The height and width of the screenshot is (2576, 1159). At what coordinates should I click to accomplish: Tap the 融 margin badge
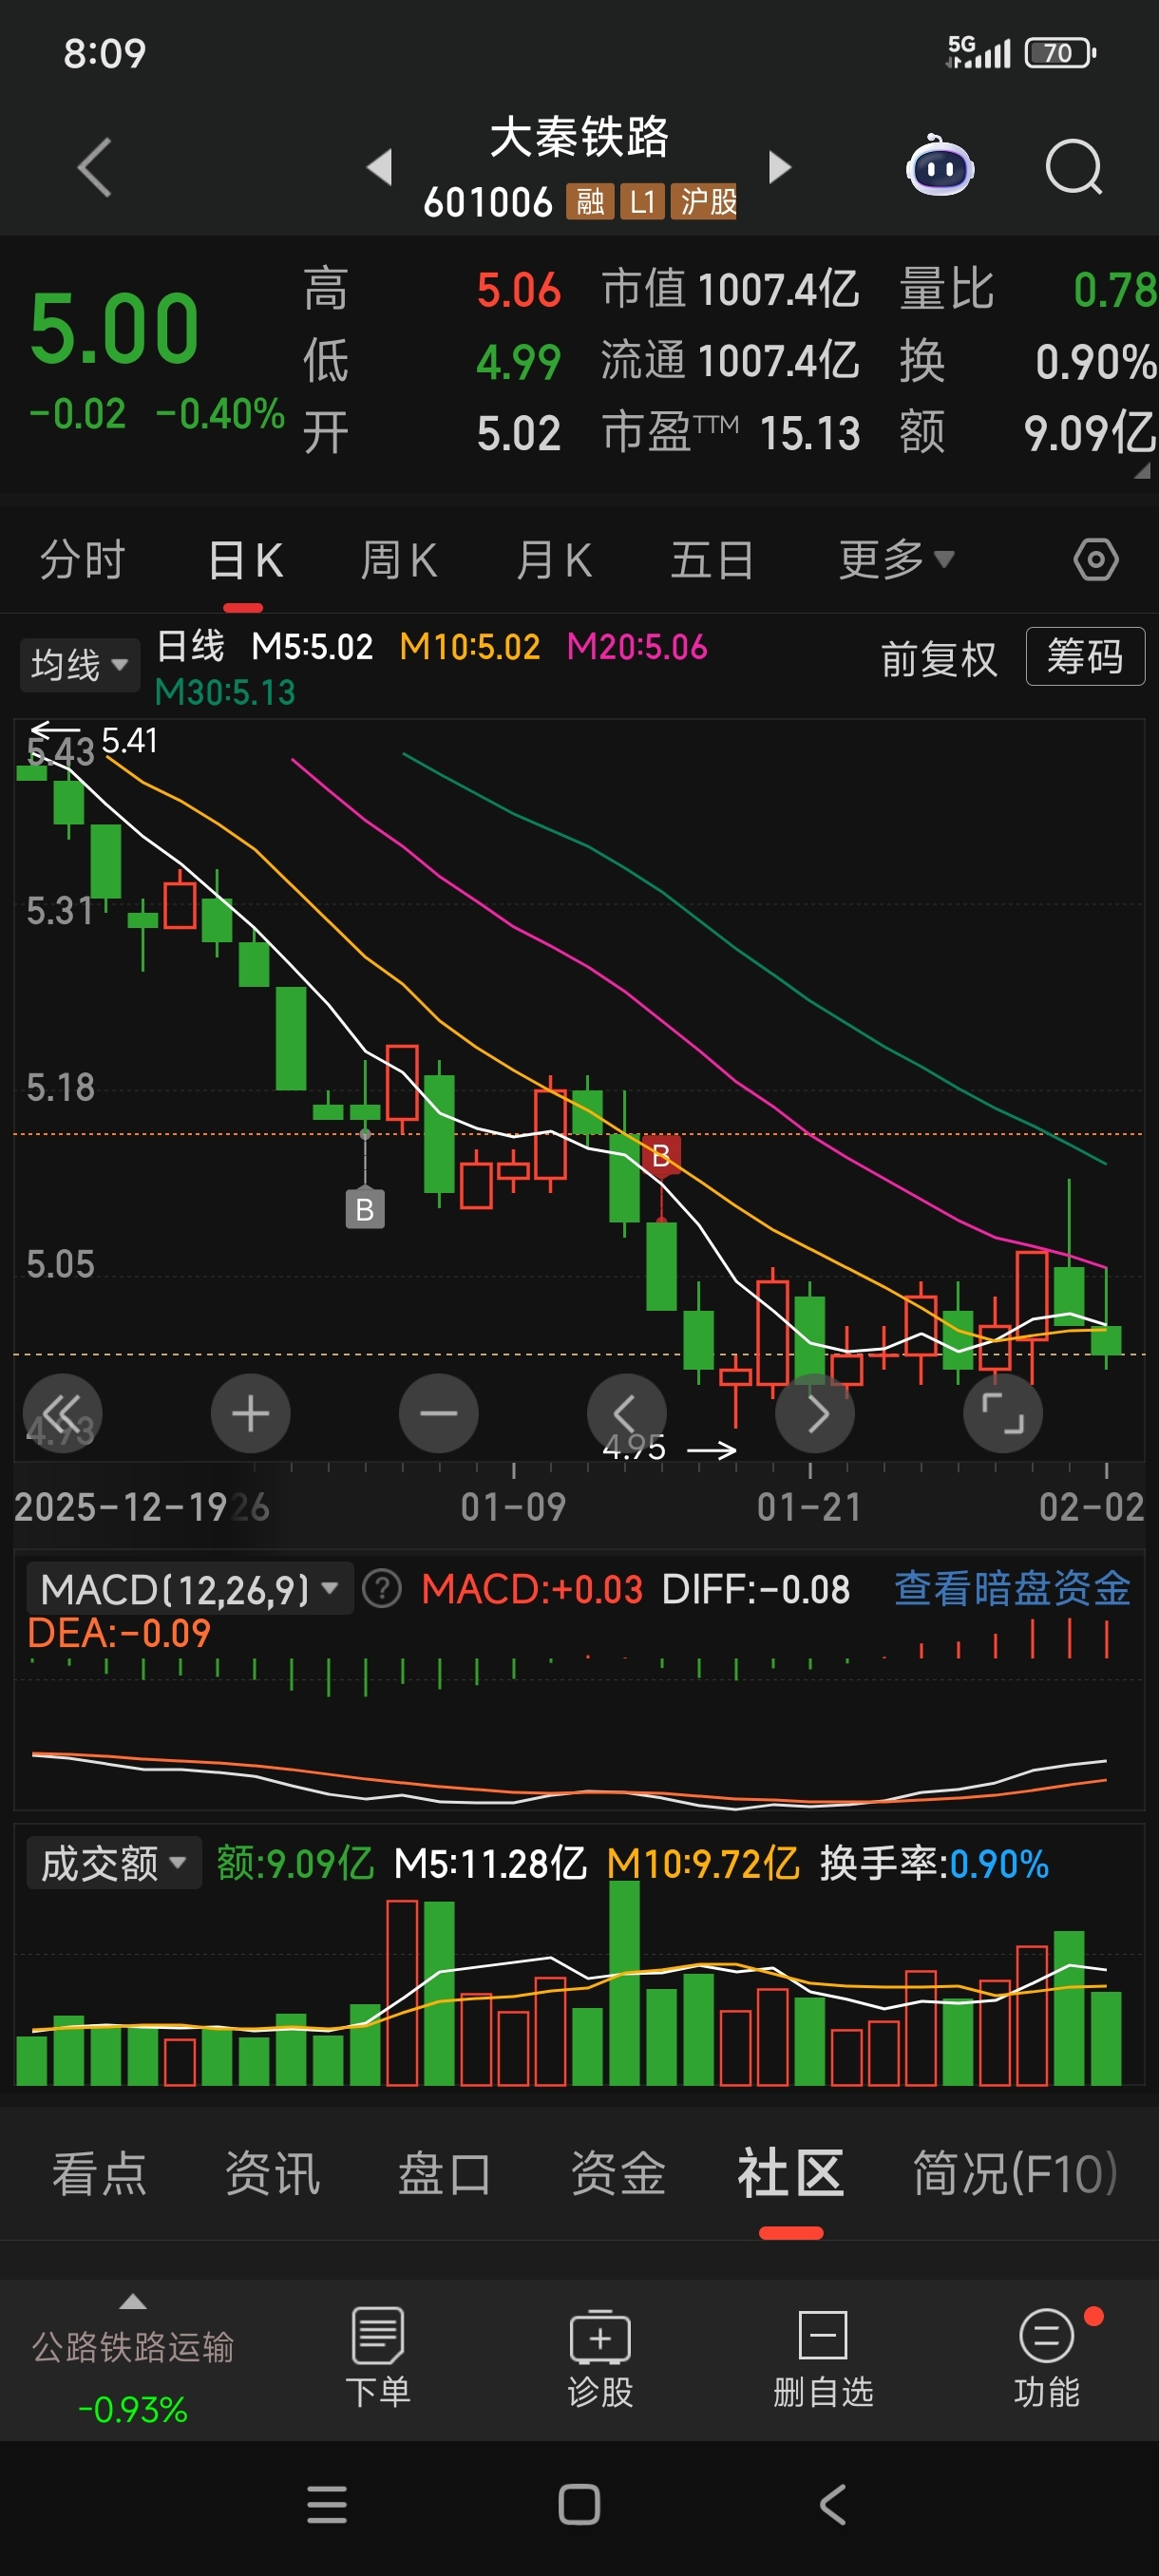click(x=589, y=202)
